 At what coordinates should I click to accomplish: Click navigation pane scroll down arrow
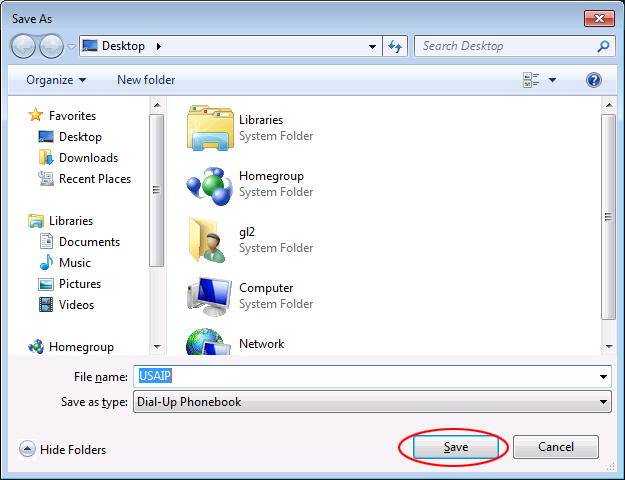point(157,346)
